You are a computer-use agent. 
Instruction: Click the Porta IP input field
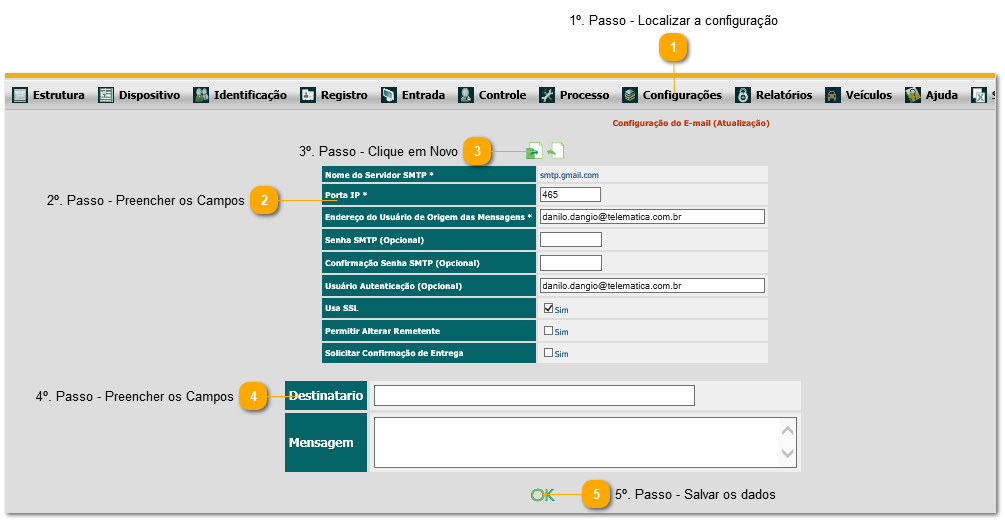pyautogui.click(x=570, y=194)
